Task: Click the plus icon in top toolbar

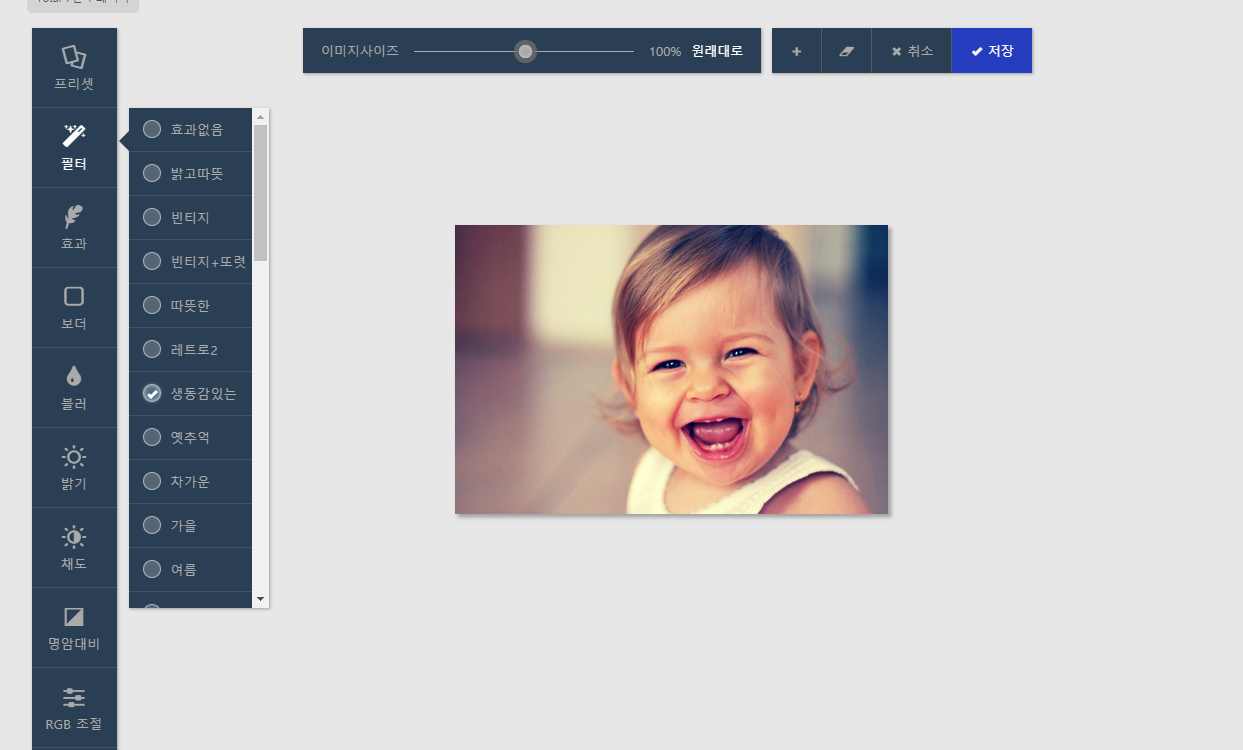Action: tap(796, 51)
